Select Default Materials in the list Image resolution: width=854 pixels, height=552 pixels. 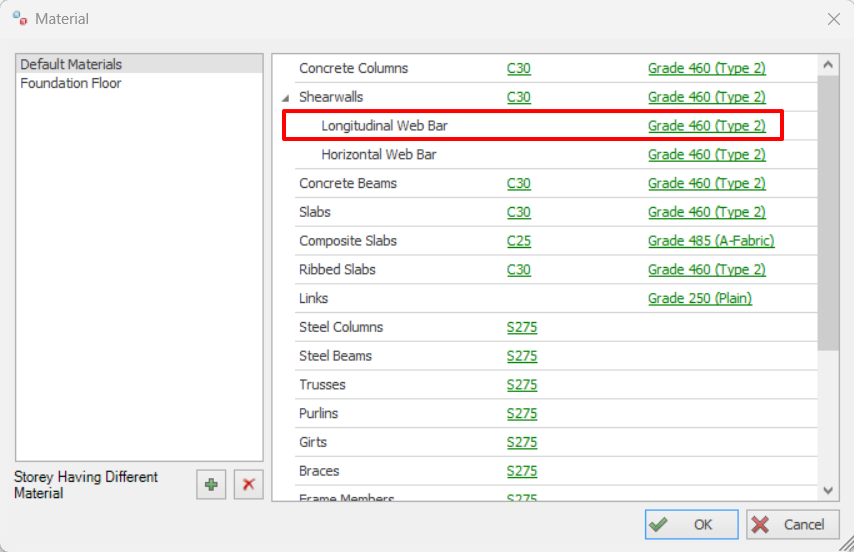(139, 64)
